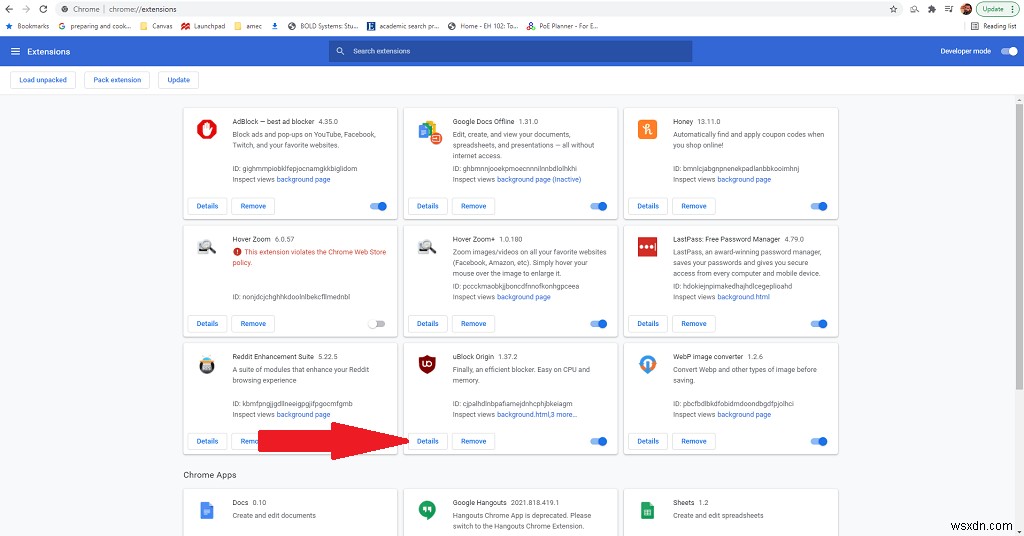Open the BOLD Systems bookmark
This screenshot has width=1024, height=536.
coord(323,26)
